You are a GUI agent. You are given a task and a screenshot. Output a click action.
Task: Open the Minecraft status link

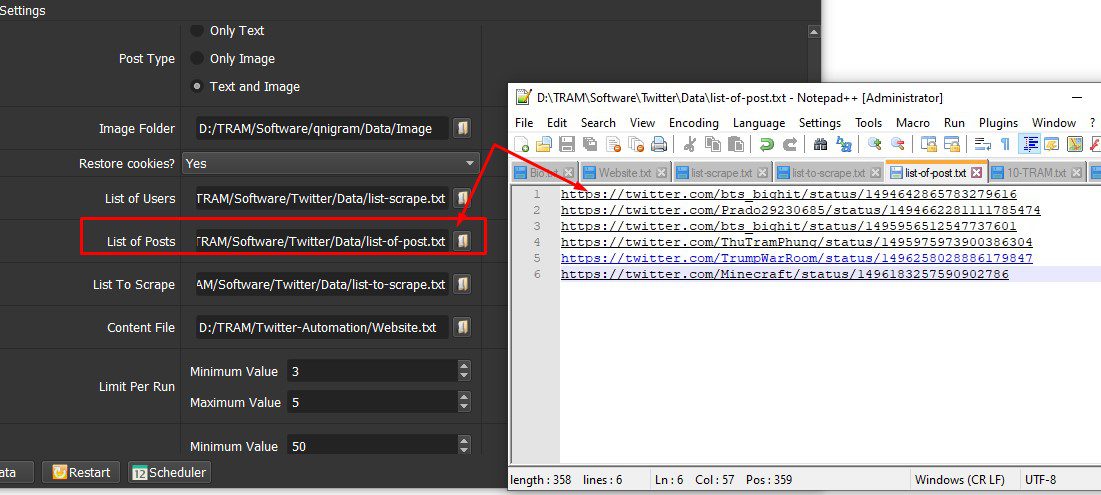[784, 275]
